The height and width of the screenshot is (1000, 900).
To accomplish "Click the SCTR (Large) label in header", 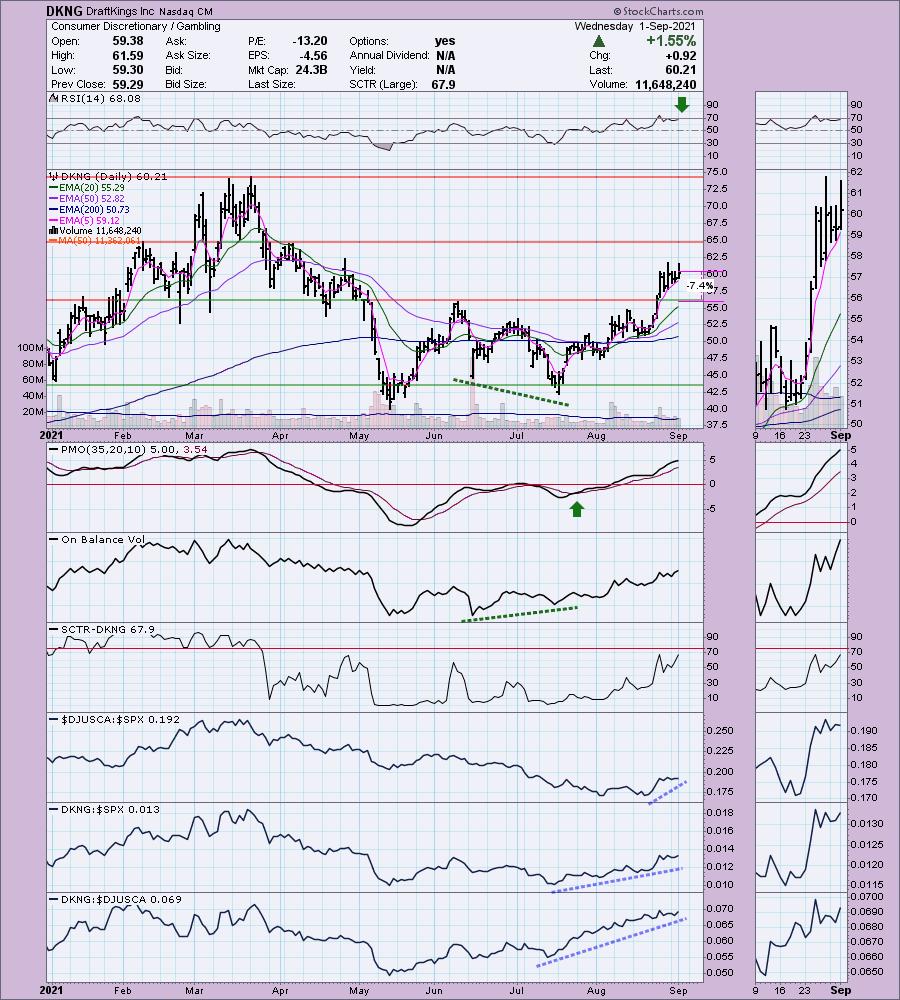I will coord(383,85).
